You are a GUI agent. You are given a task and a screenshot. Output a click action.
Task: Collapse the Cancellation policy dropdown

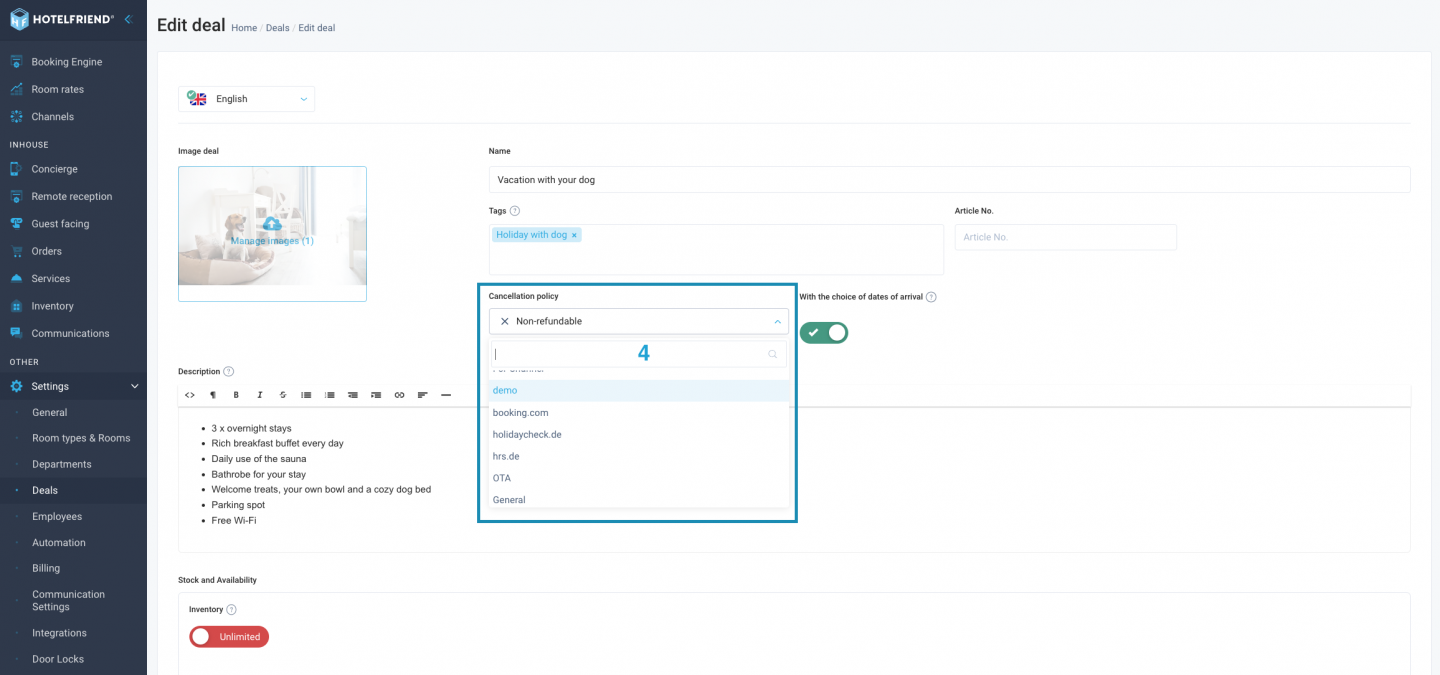tap(777, 321)
